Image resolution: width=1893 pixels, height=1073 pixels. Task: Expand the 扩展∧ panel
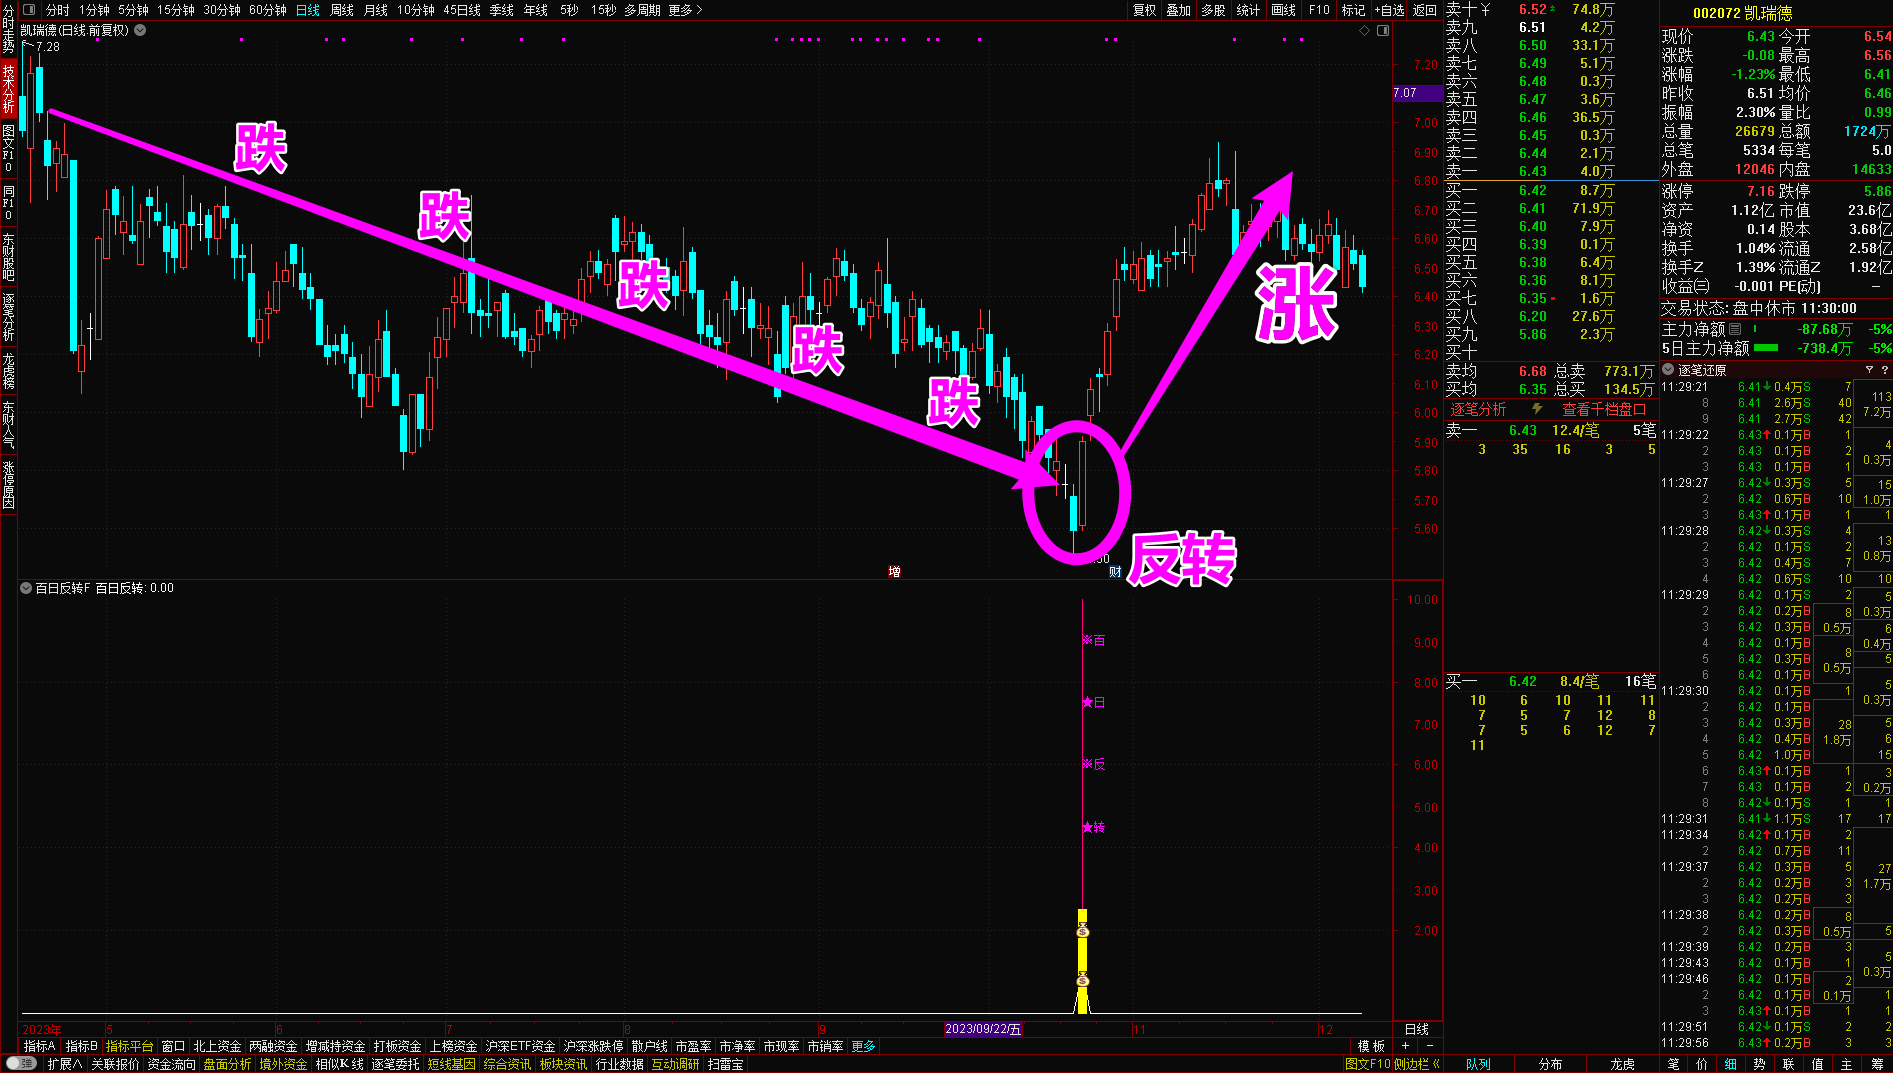(64, 1064)
